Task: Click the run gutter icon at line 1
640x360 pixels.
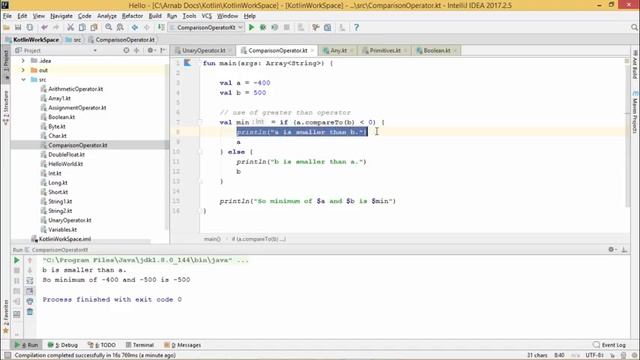Action: pos(187,63)
